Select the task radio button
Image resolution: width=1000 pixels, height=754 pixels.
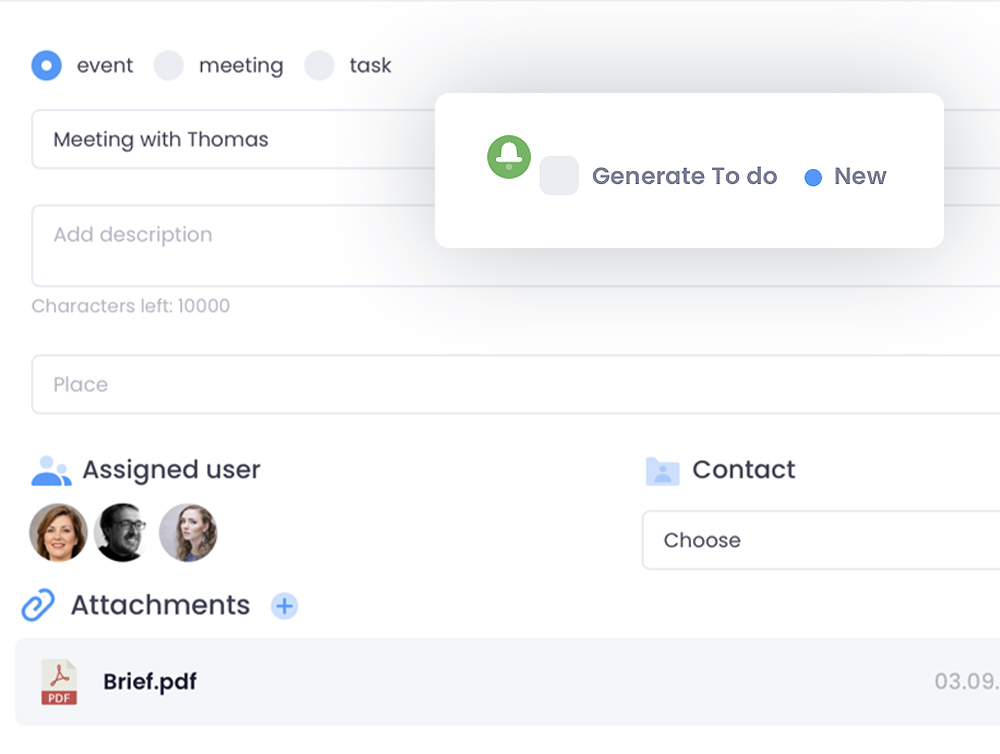click(x=318, y=65)
